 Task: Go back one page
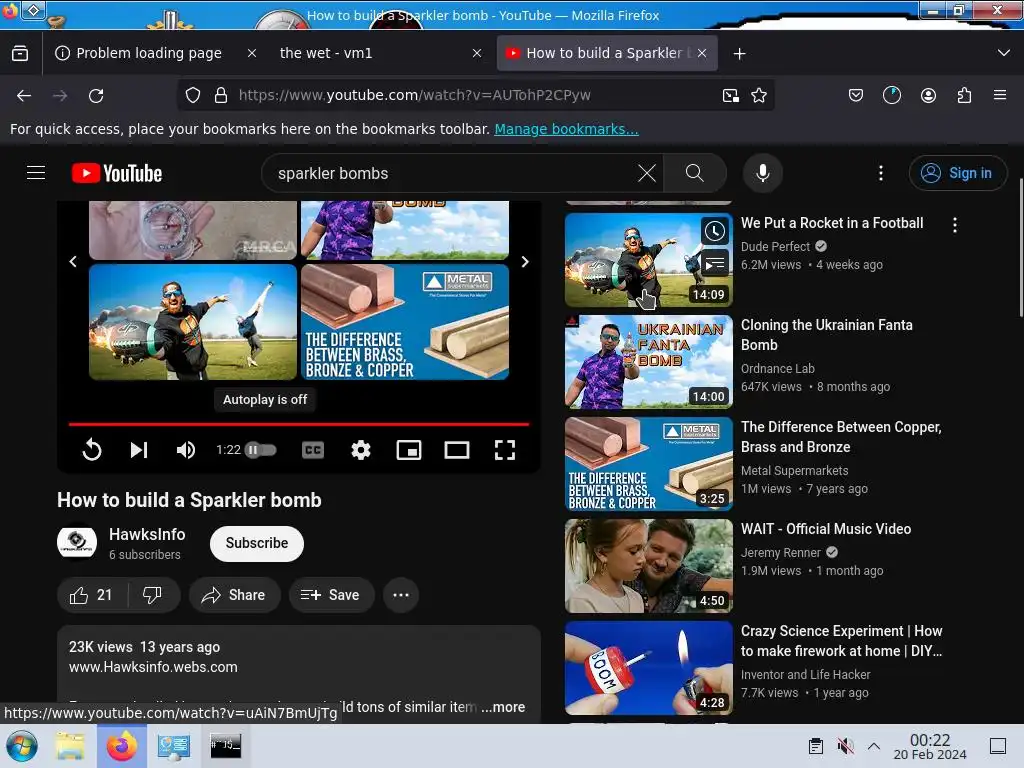tap(24, 96)
